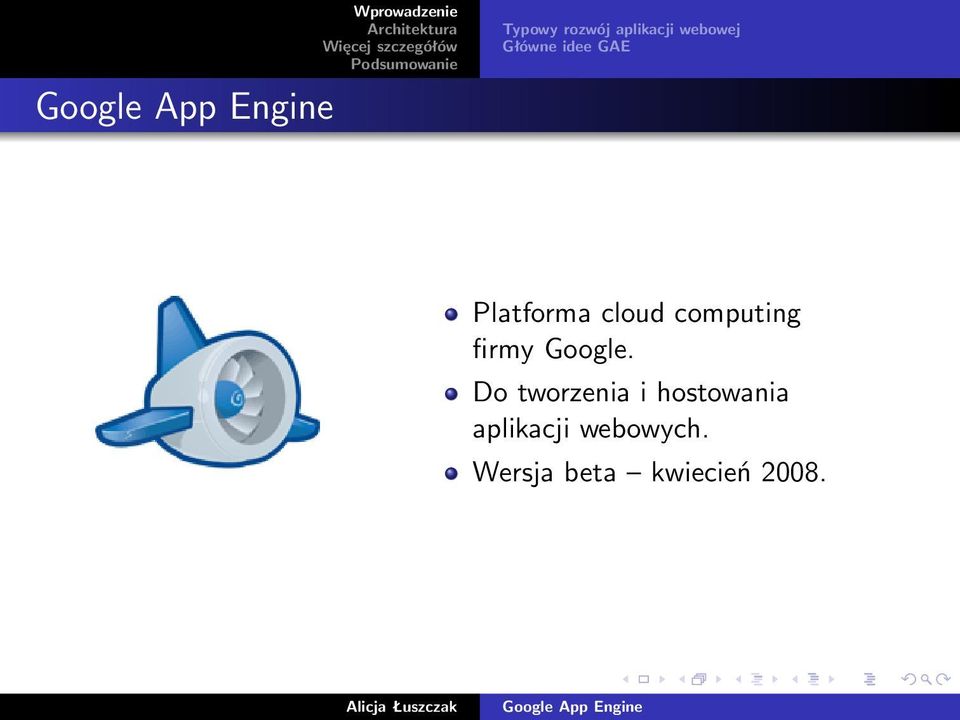The height and width of the screenshot is (720, 960).
Task: Click the magnifier search icon
Action: point(926,680)
